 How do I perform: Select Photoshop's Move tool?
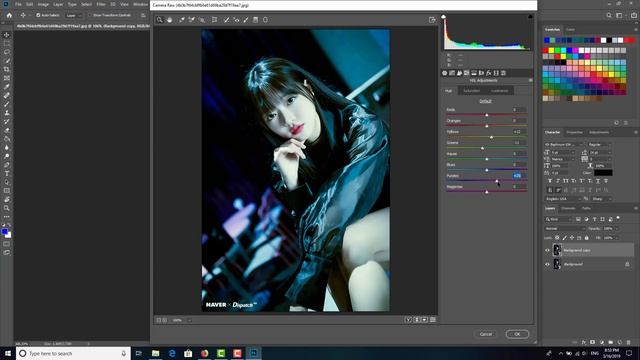(7, 35)
